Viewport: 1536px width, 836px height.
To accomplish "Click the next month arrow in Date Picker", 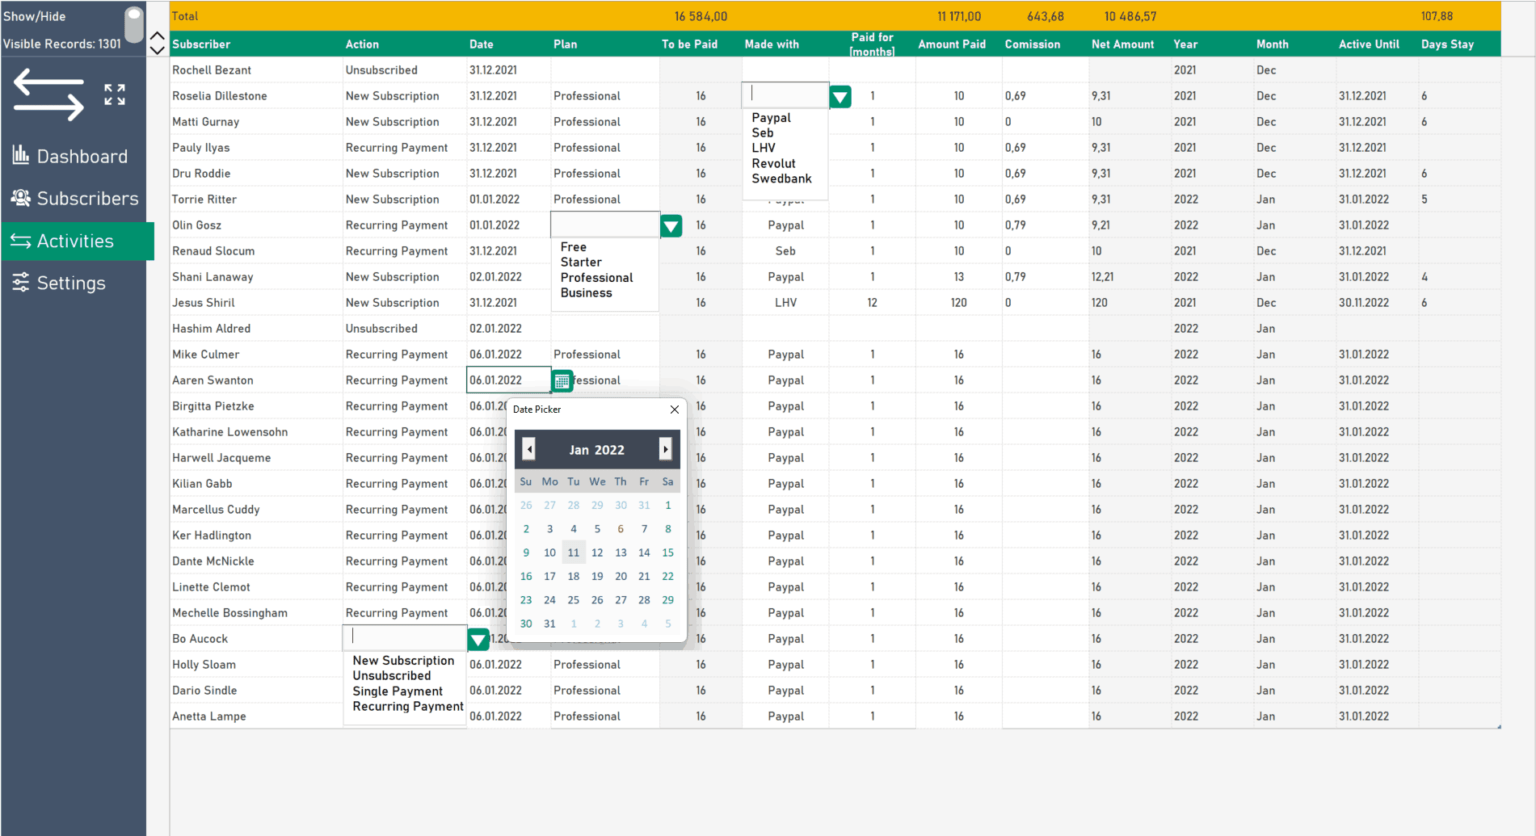I will [666, 448].
